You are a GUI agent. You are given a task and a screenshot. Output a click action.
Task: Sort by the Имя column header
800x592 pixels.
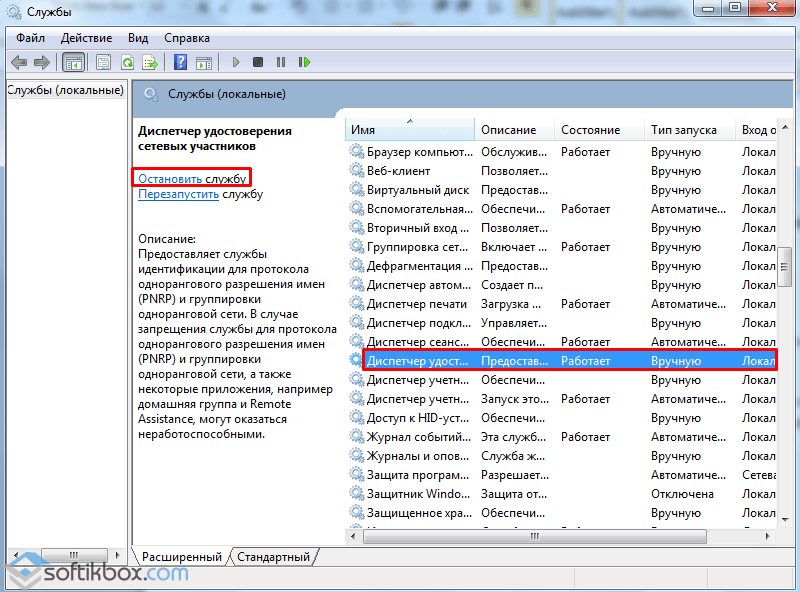pyautogui.click(x=410, y=130)
